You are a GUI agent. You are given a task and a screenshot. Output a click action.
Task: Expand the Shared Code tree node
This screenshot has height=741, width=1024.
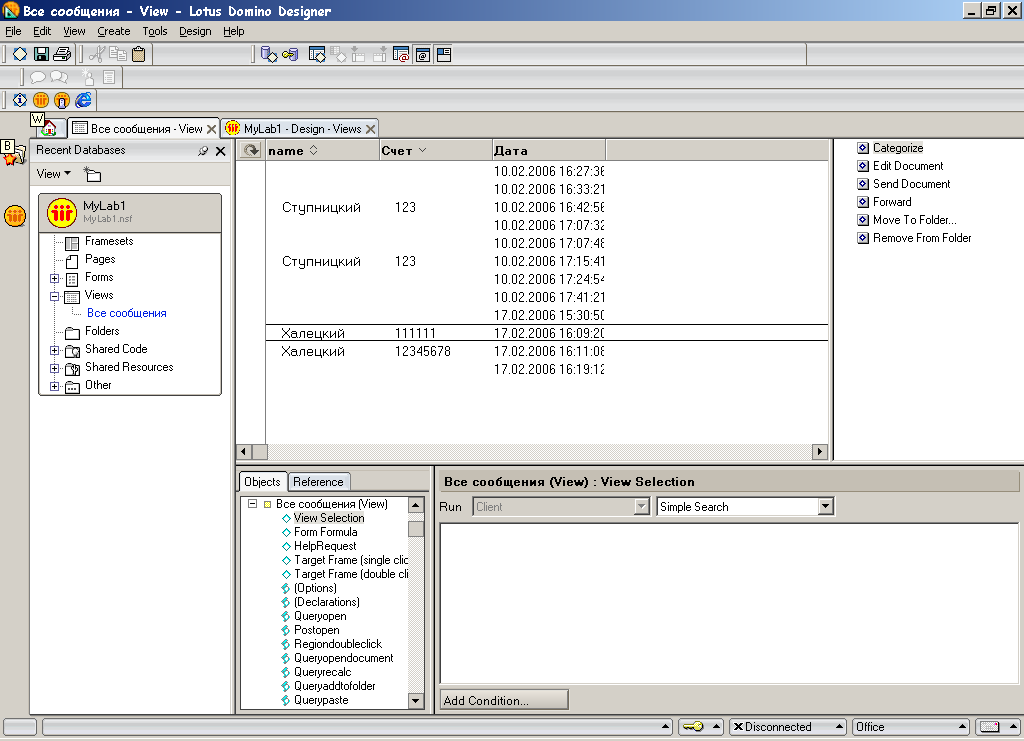click(x=55, y=350)
